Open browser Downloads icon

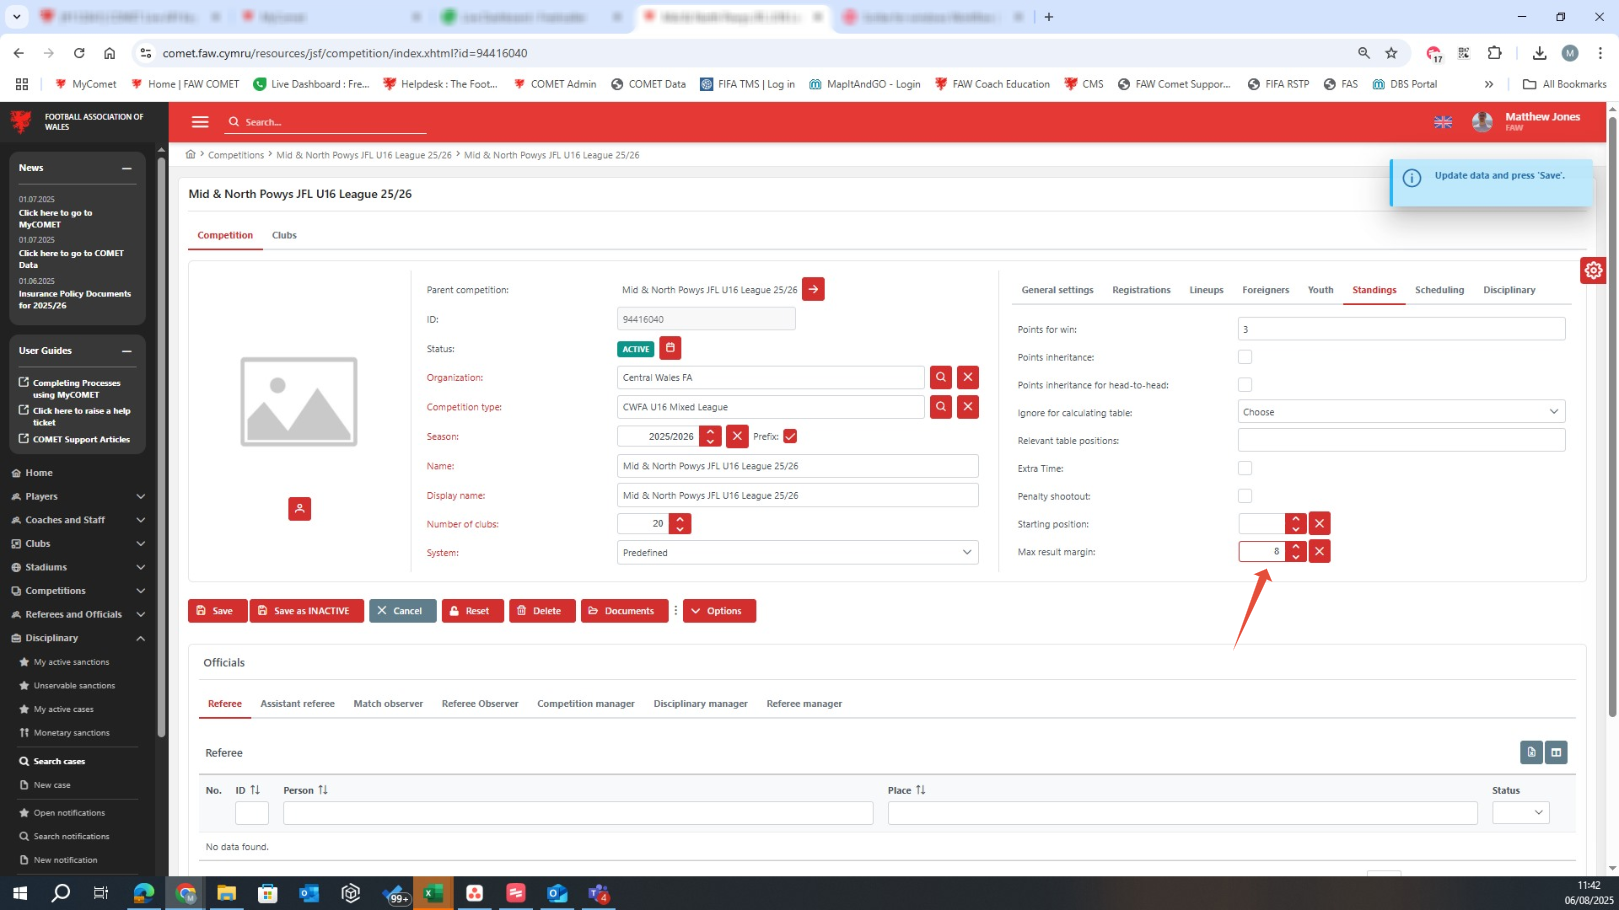point(1539,53)
